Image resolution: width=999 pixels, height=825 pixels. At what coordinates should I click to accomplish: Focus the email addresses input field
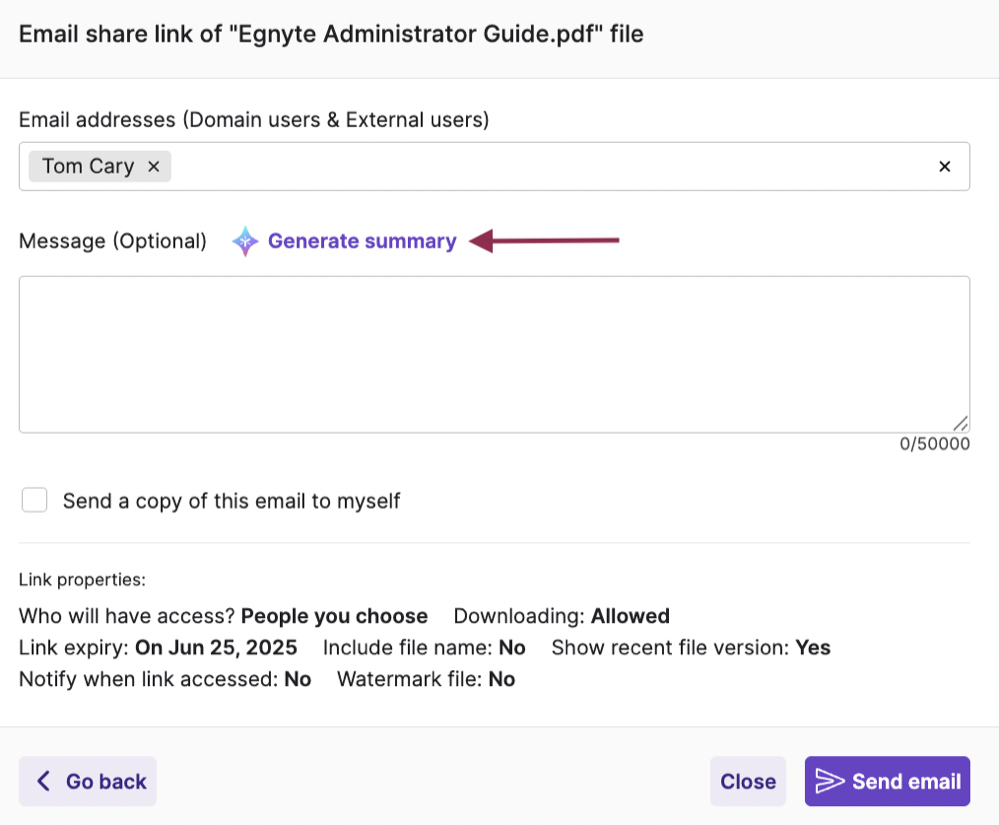pos(550,167)
